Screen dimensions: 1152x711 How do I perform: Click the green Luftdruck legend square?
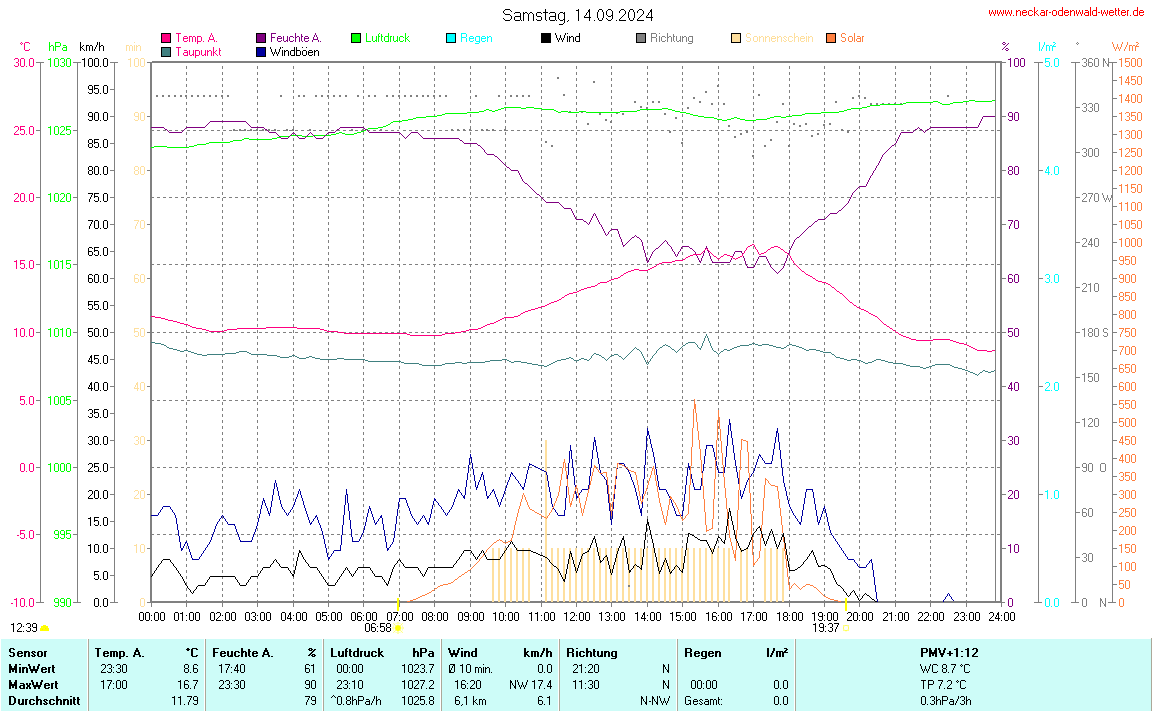[x=356, y=38]
